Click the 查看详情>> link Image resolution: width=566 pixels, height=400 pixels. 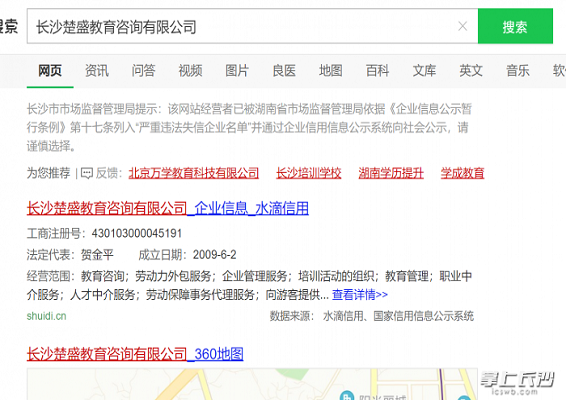pyautogui.click(x=360, y=295)
